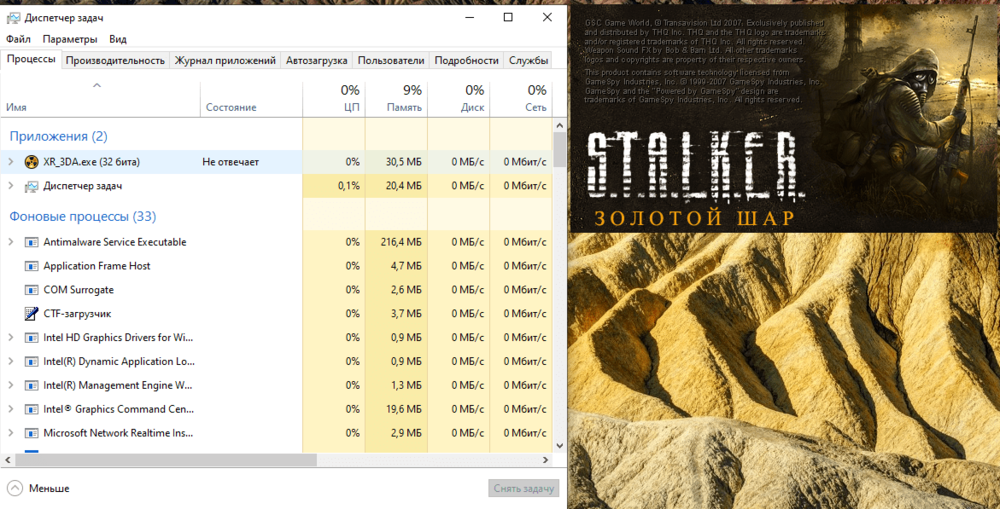This screenshot has width=1000, height=509.
Task: Expand Intel(R) Dynamic Application Loader row
Action: click(11, 362)
